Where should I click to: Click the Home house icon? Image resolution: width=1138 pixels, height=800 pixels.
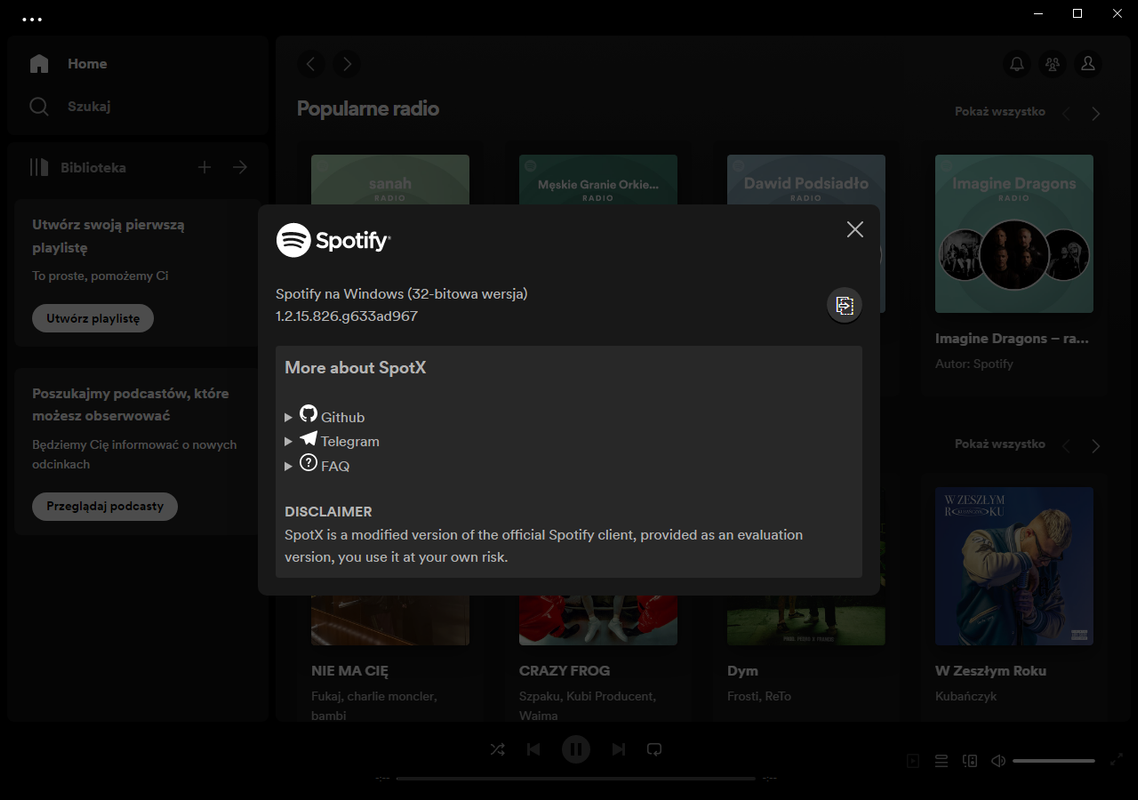[39, 64]
